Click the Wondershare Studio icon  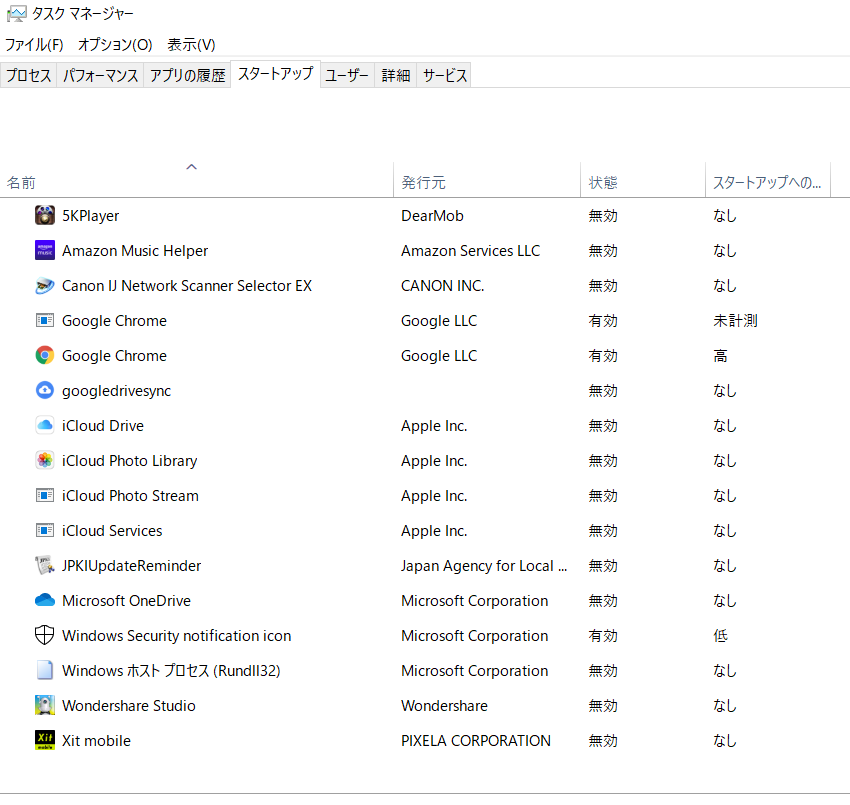pyautogui.click(x=45, y=705)
